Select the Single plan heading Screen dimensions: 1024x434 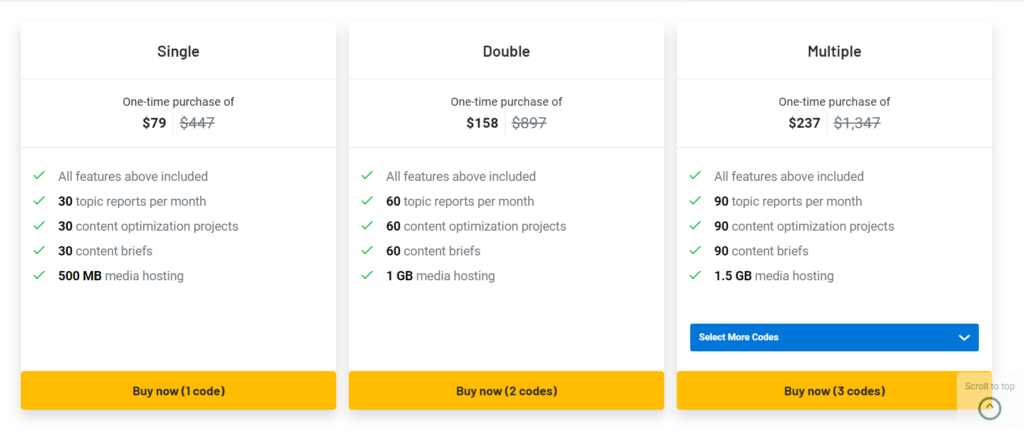178,52
